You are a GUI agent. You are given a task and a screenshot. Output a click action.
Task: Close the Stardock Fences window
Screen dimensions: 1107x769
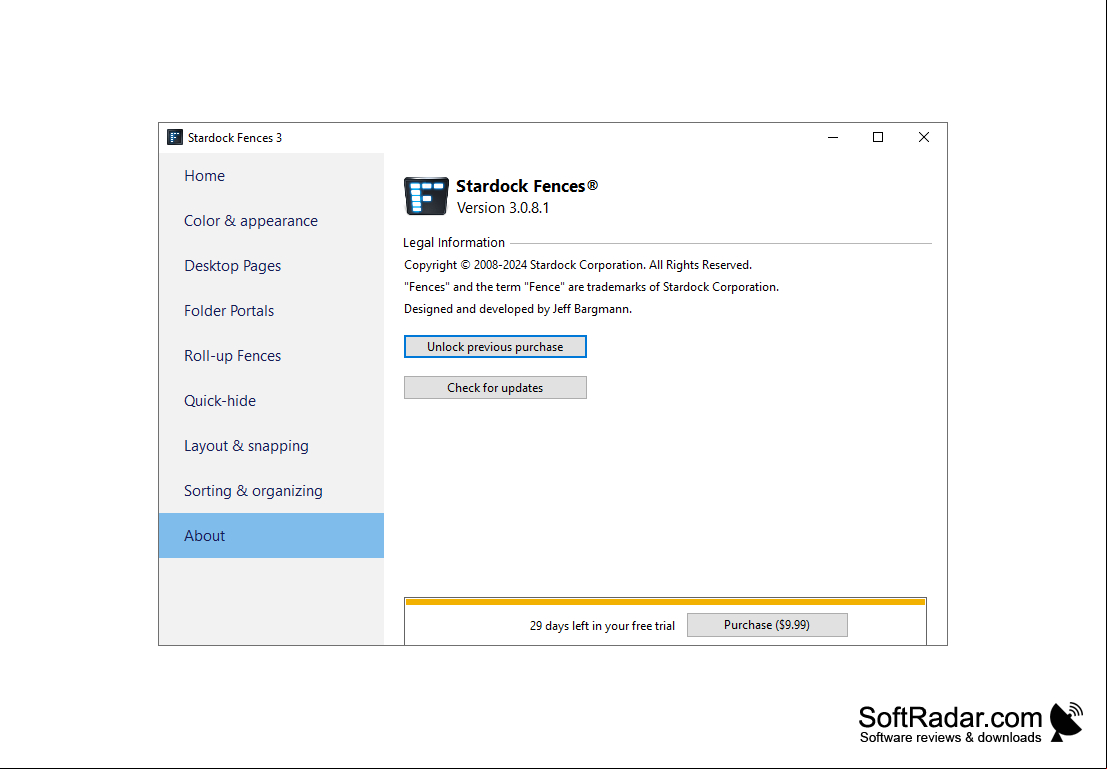click(923, 137)
